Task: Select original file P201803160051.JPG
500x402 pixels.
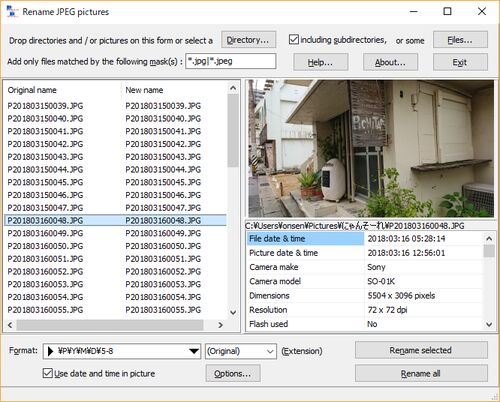Action: (x=45, y=259)
